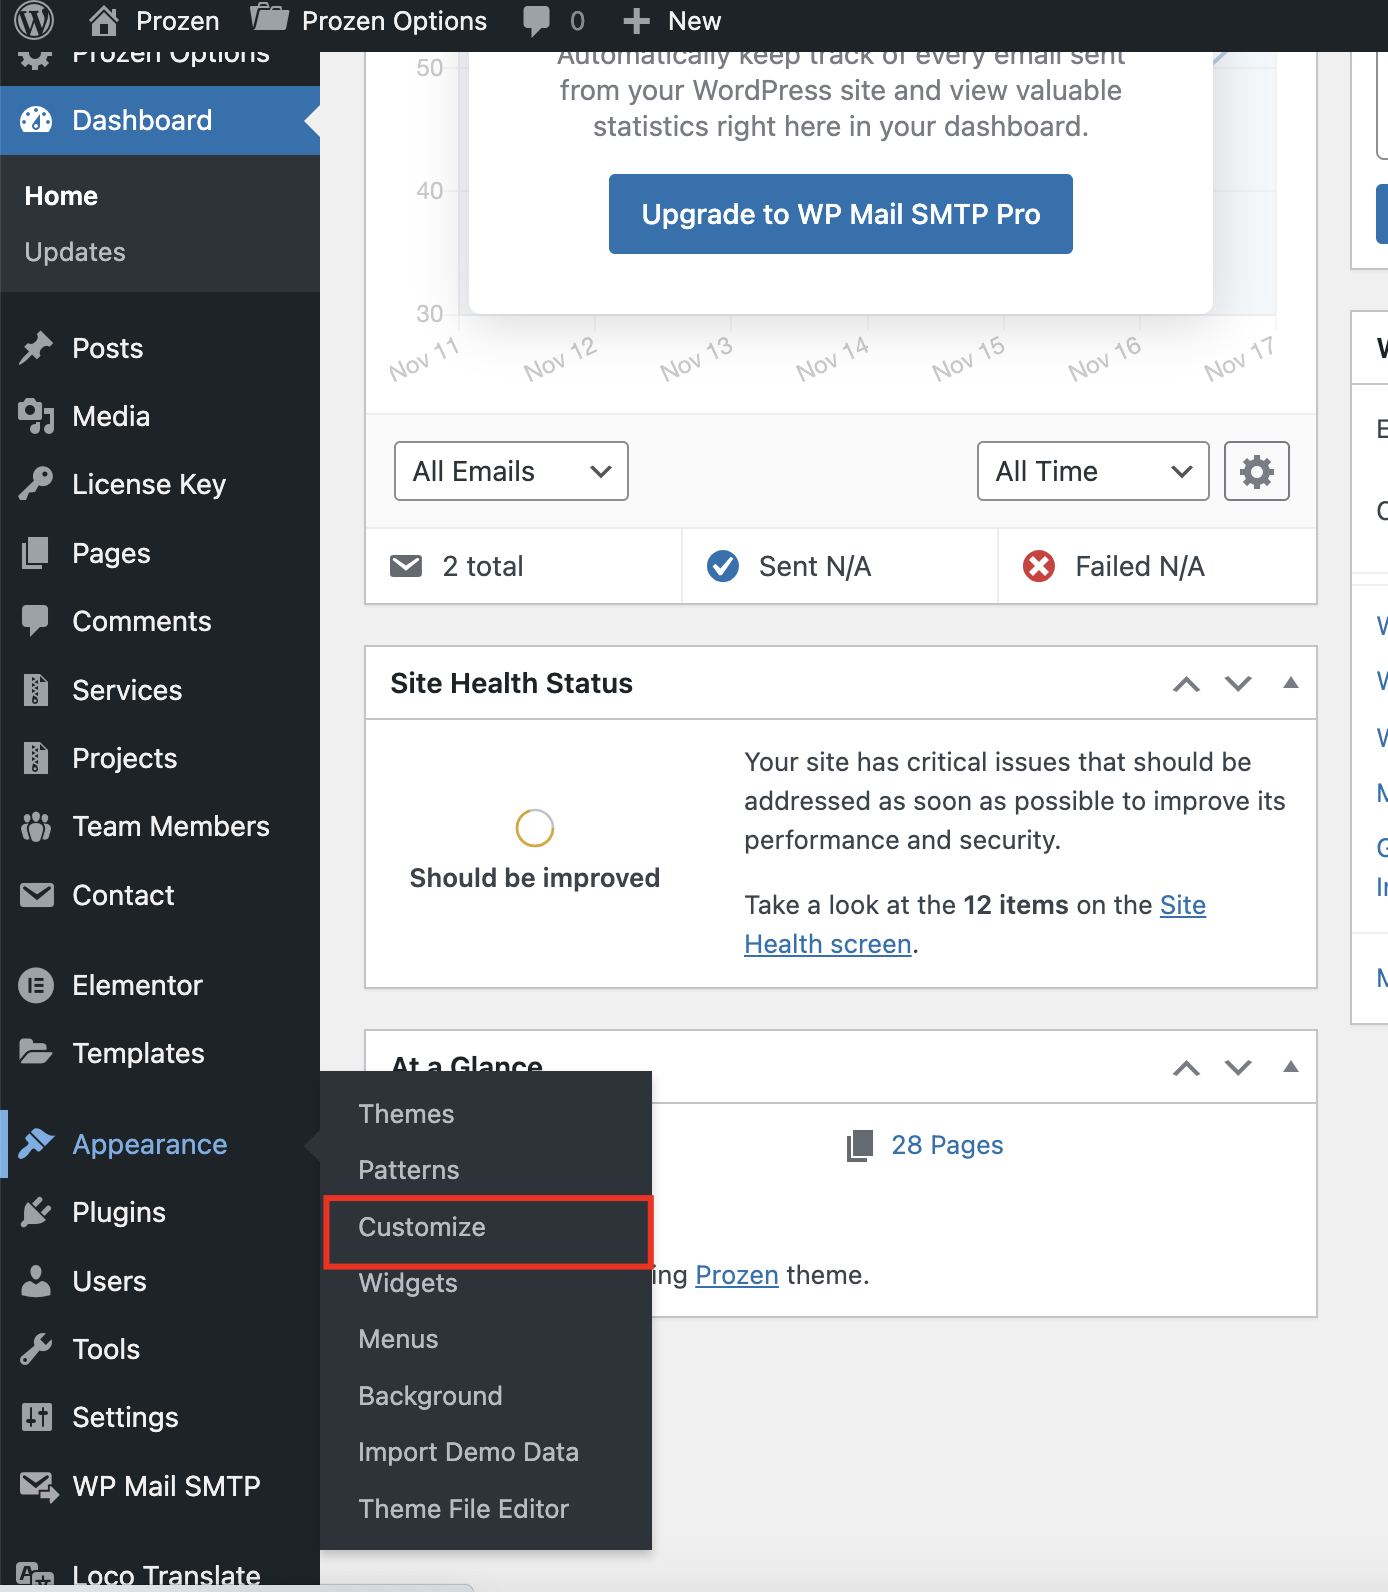The width and height of the screenshot is (1388, 1592).
Task: Toggle the Site Health Status panel
Action: coord(1290,683)
